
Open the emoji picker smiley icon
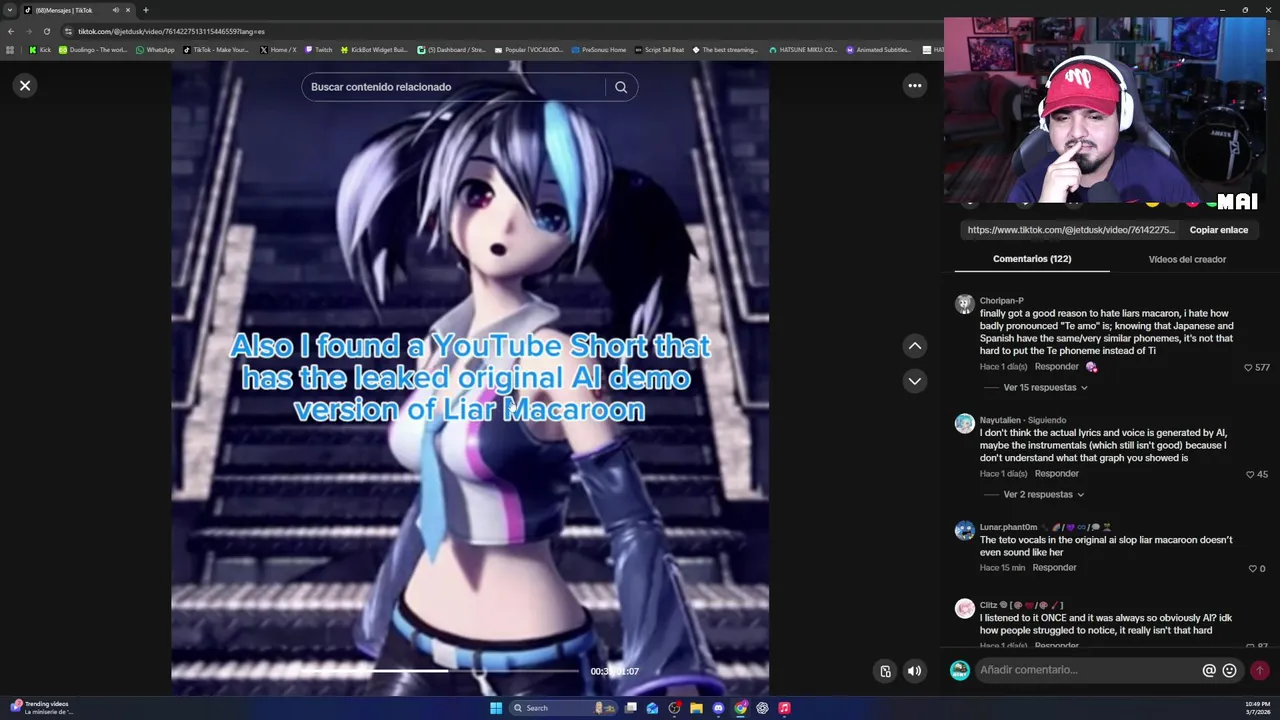pos(1229,671)
